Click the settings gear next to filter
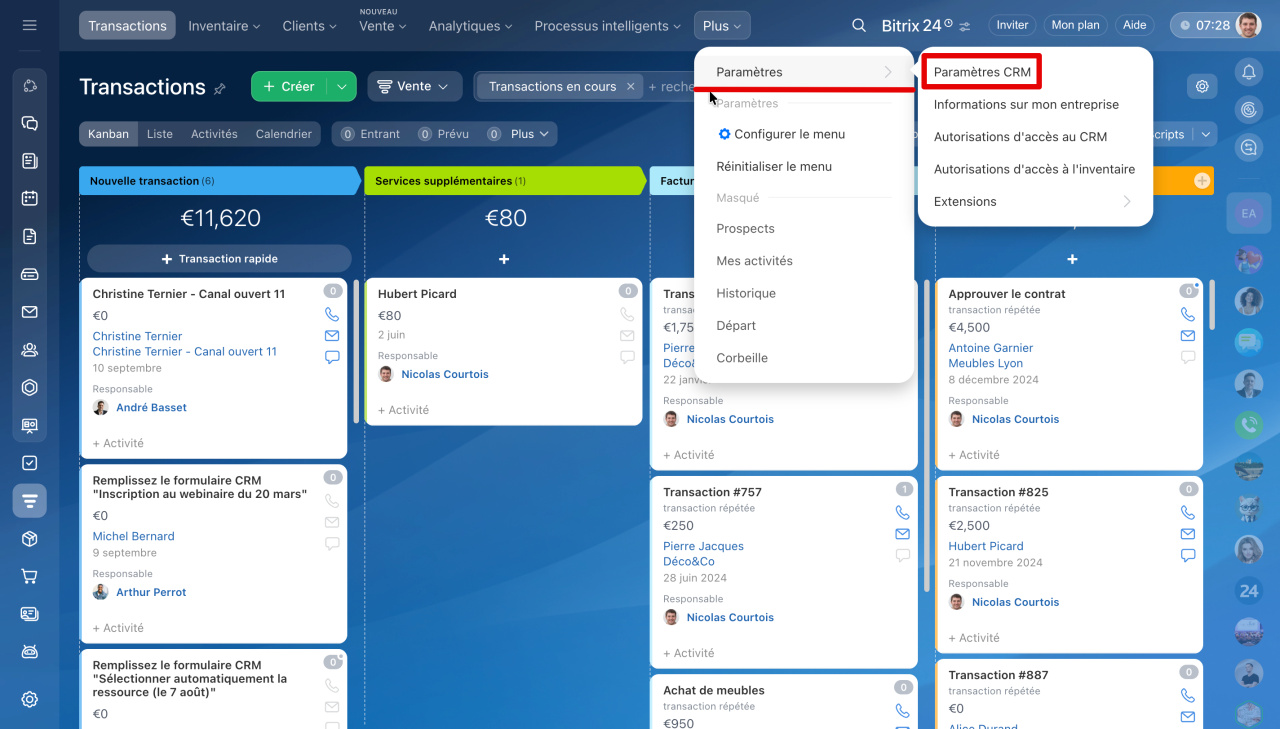The width and height of the screenshot is (1280, 729). pos(1202,86)
